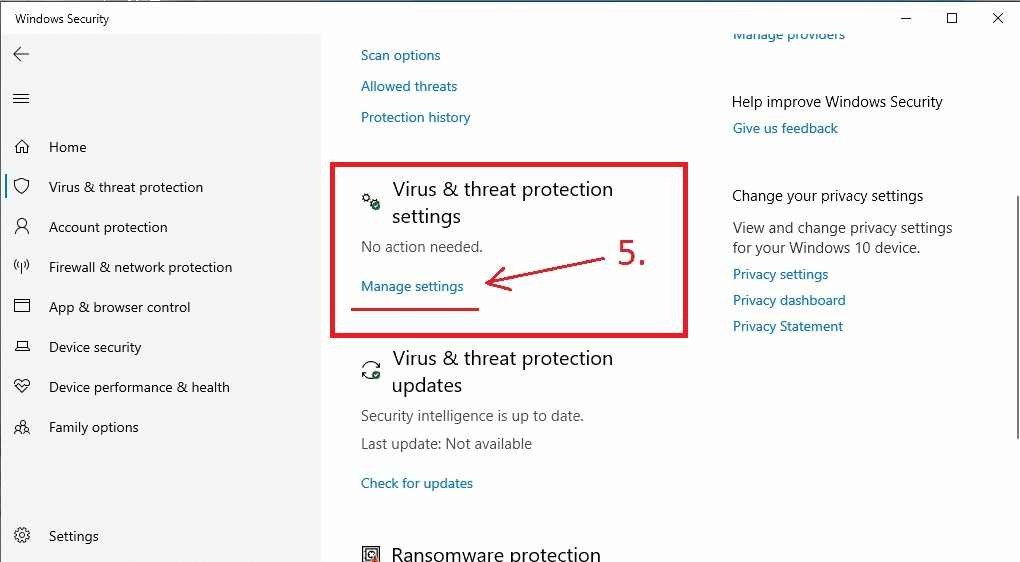1020x562 pixels.
Task: Open the Firewall & network protection antenna icon
Action: click(22, 267)
